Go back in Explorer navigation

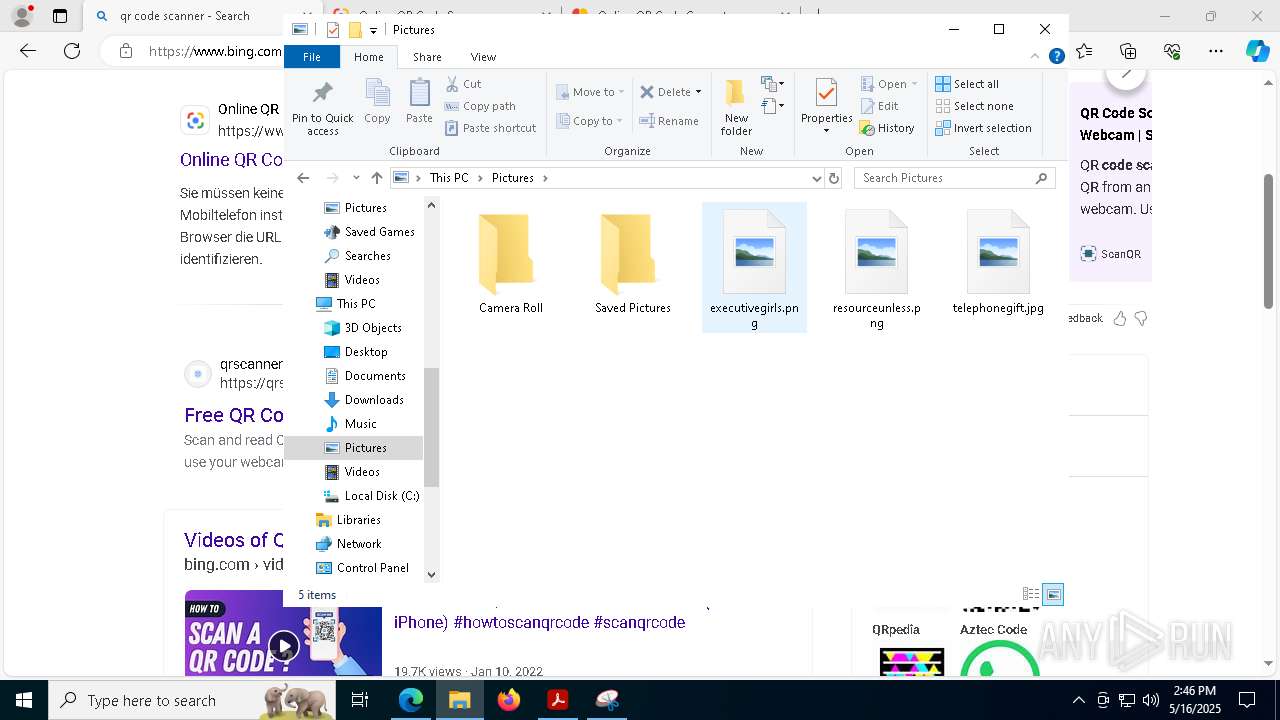coord(303,178)
